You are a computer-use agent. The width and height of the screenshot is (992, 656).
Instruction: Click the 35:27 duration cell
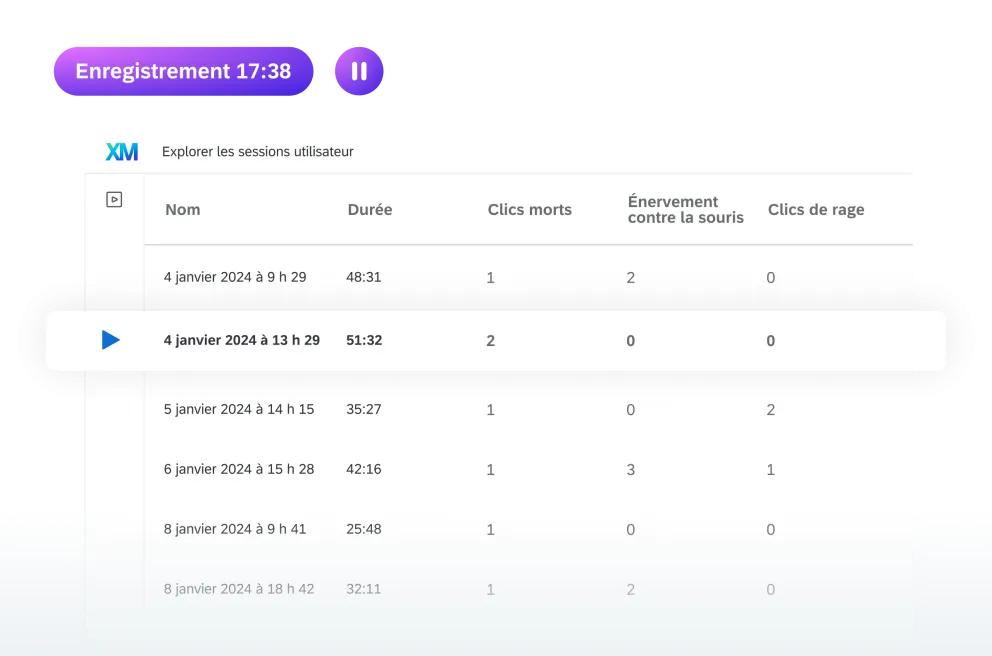[x=364, y=409]
